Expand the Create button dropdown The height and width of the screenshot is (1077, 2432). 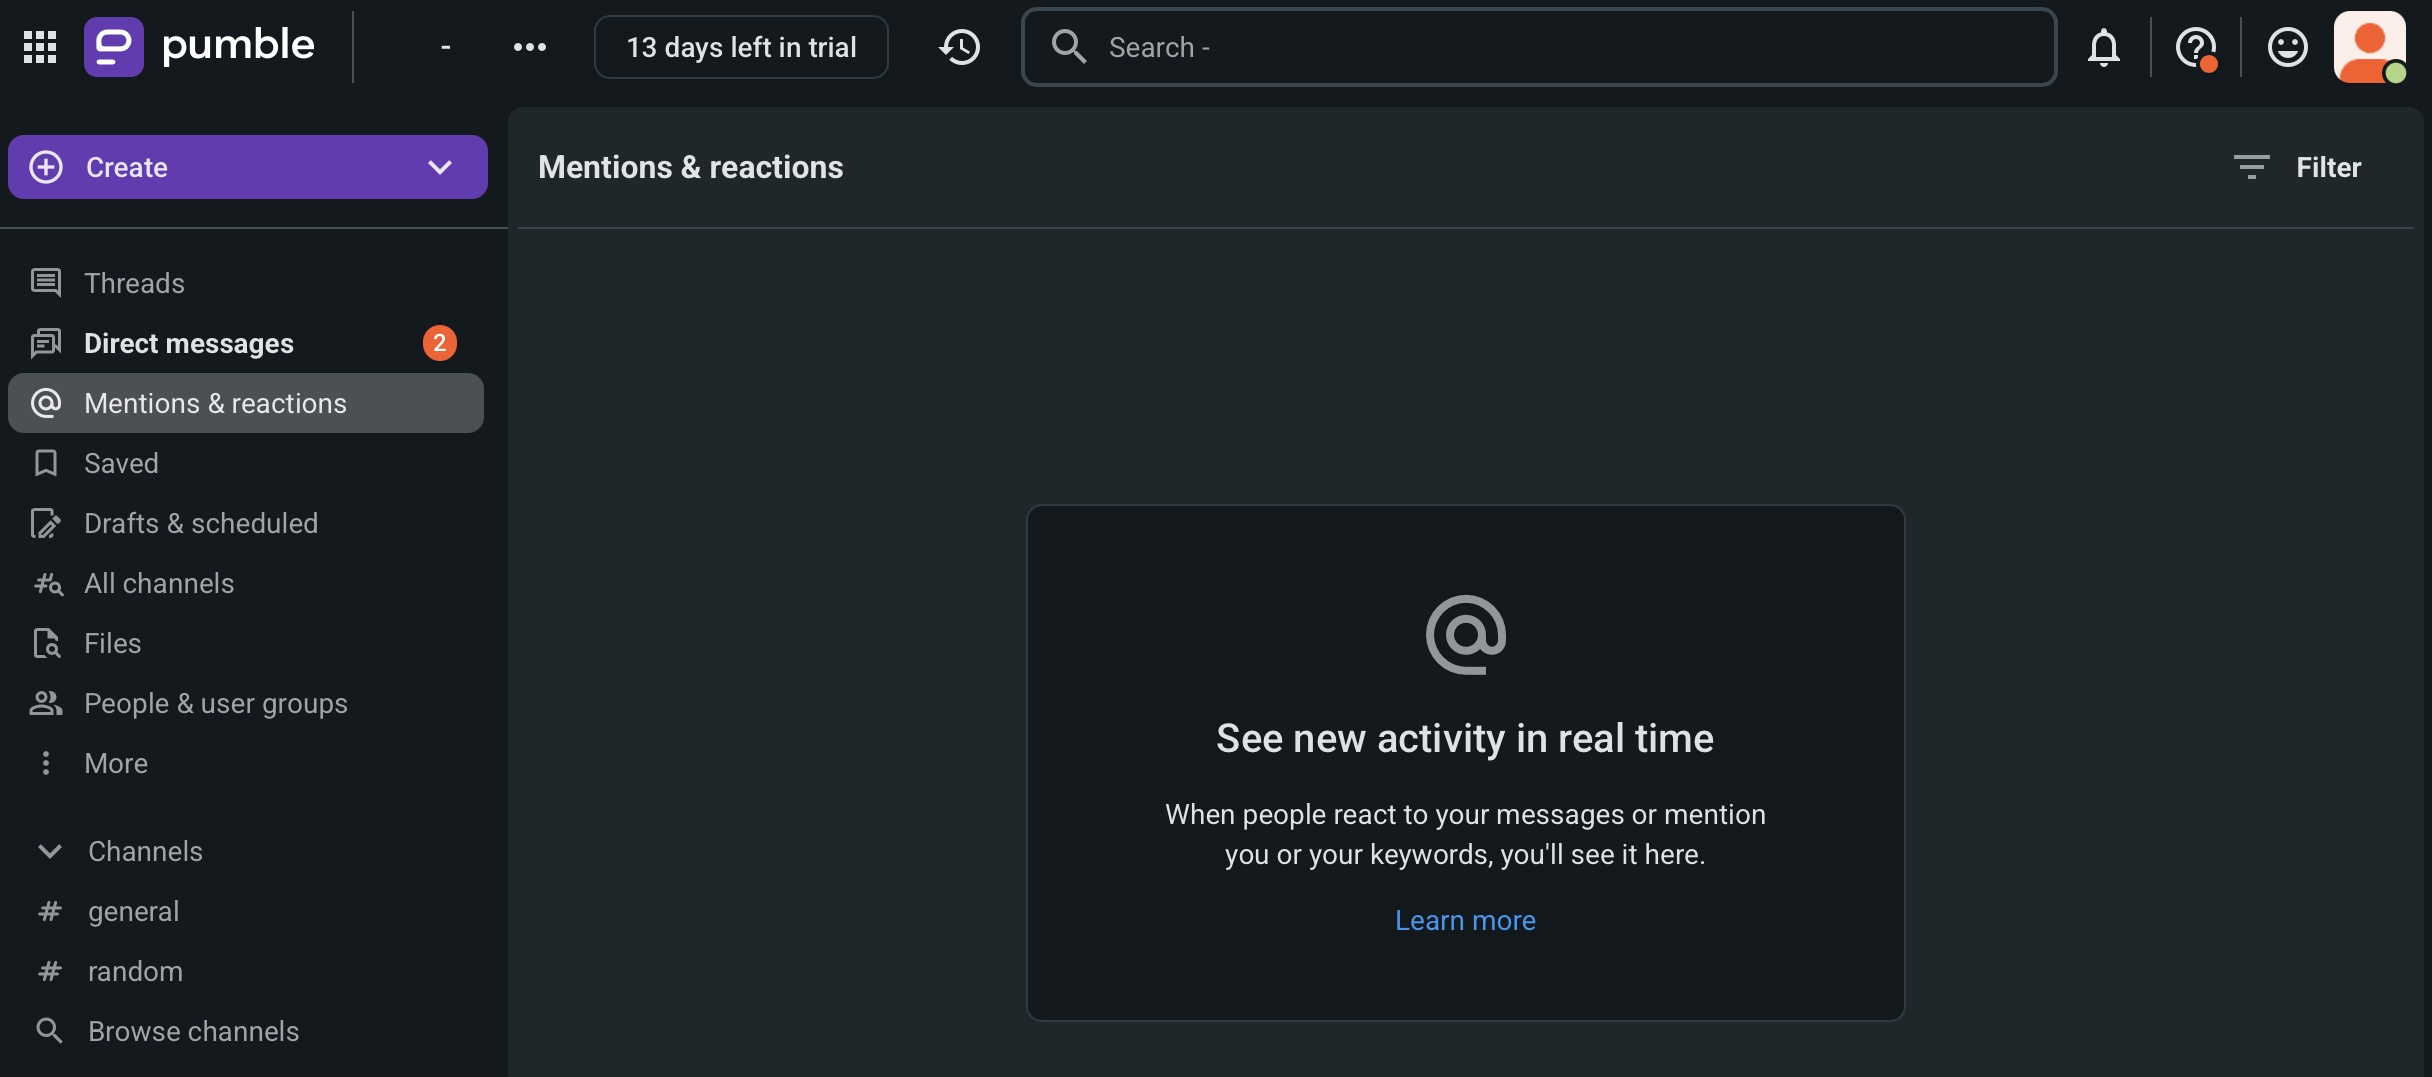(x=441, y=167)
